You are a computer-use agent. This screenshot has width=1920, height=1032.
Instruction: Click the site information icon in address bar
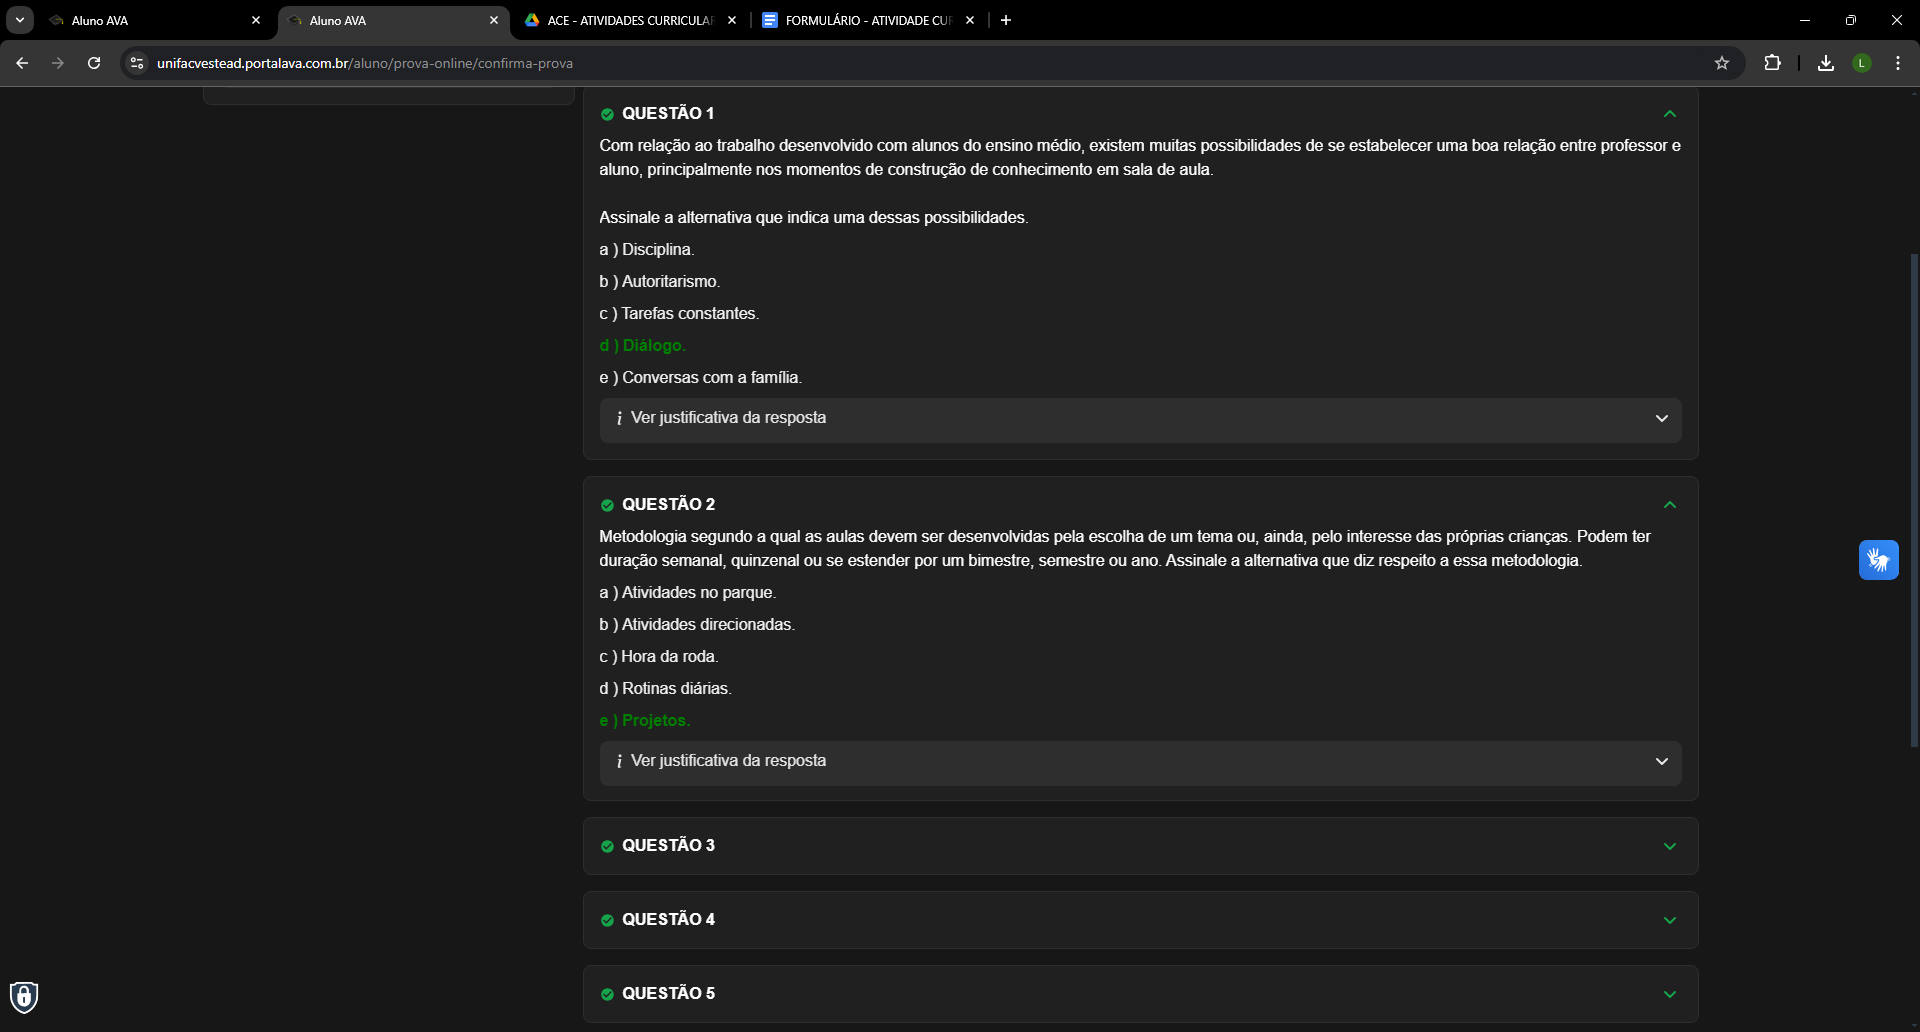coord(137,63)
